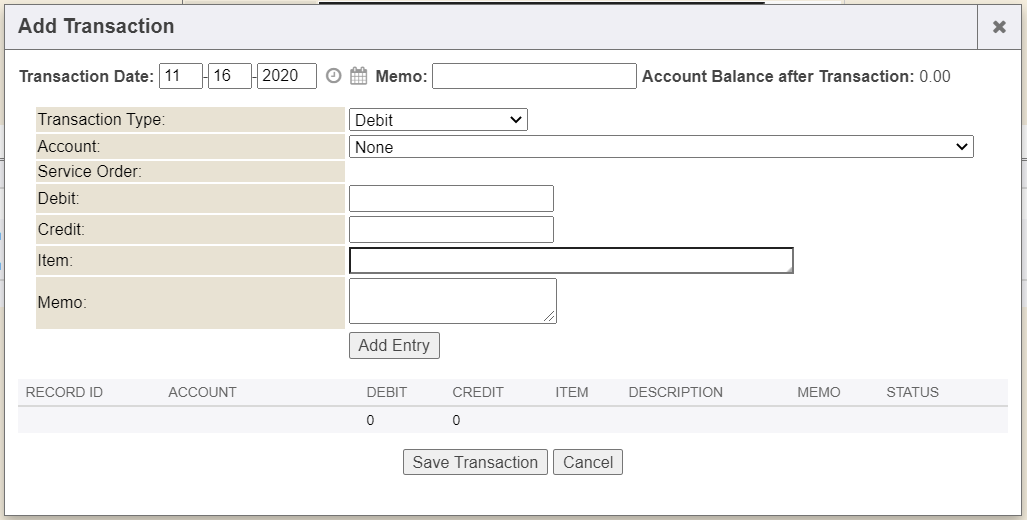Click into the Debit amount field
This screenshot has height=520, width=1027.
(x=451, y=198)
